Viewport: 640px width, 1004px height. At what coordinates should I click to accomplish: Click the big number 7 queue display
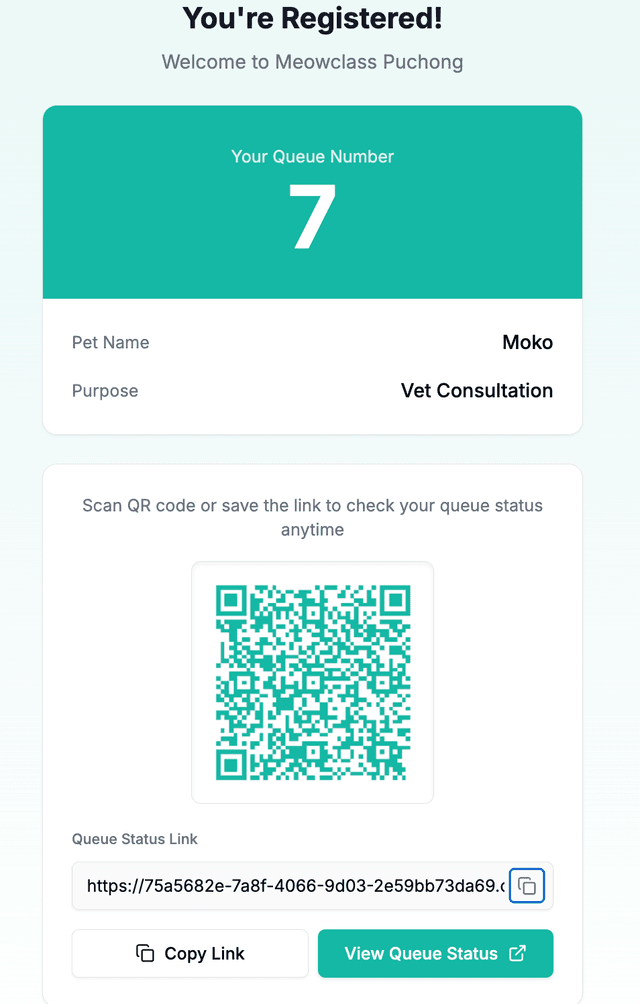(x=312, y=213)
